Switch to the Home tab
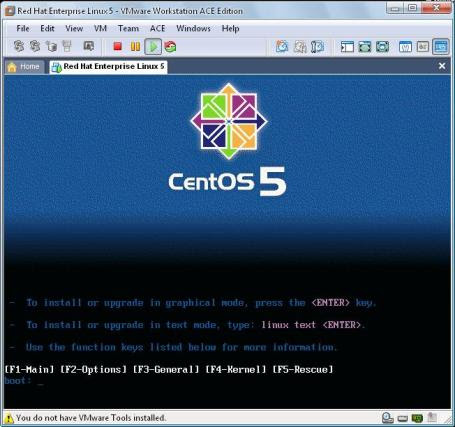455x427 pixels. tap(24, 67)
